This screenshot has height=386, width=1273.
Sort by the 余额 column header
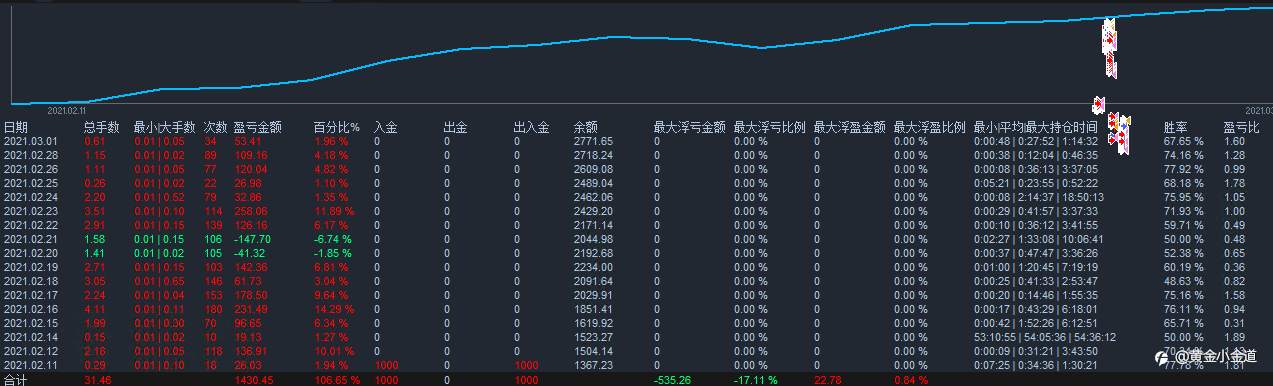(x=585, y=127)
